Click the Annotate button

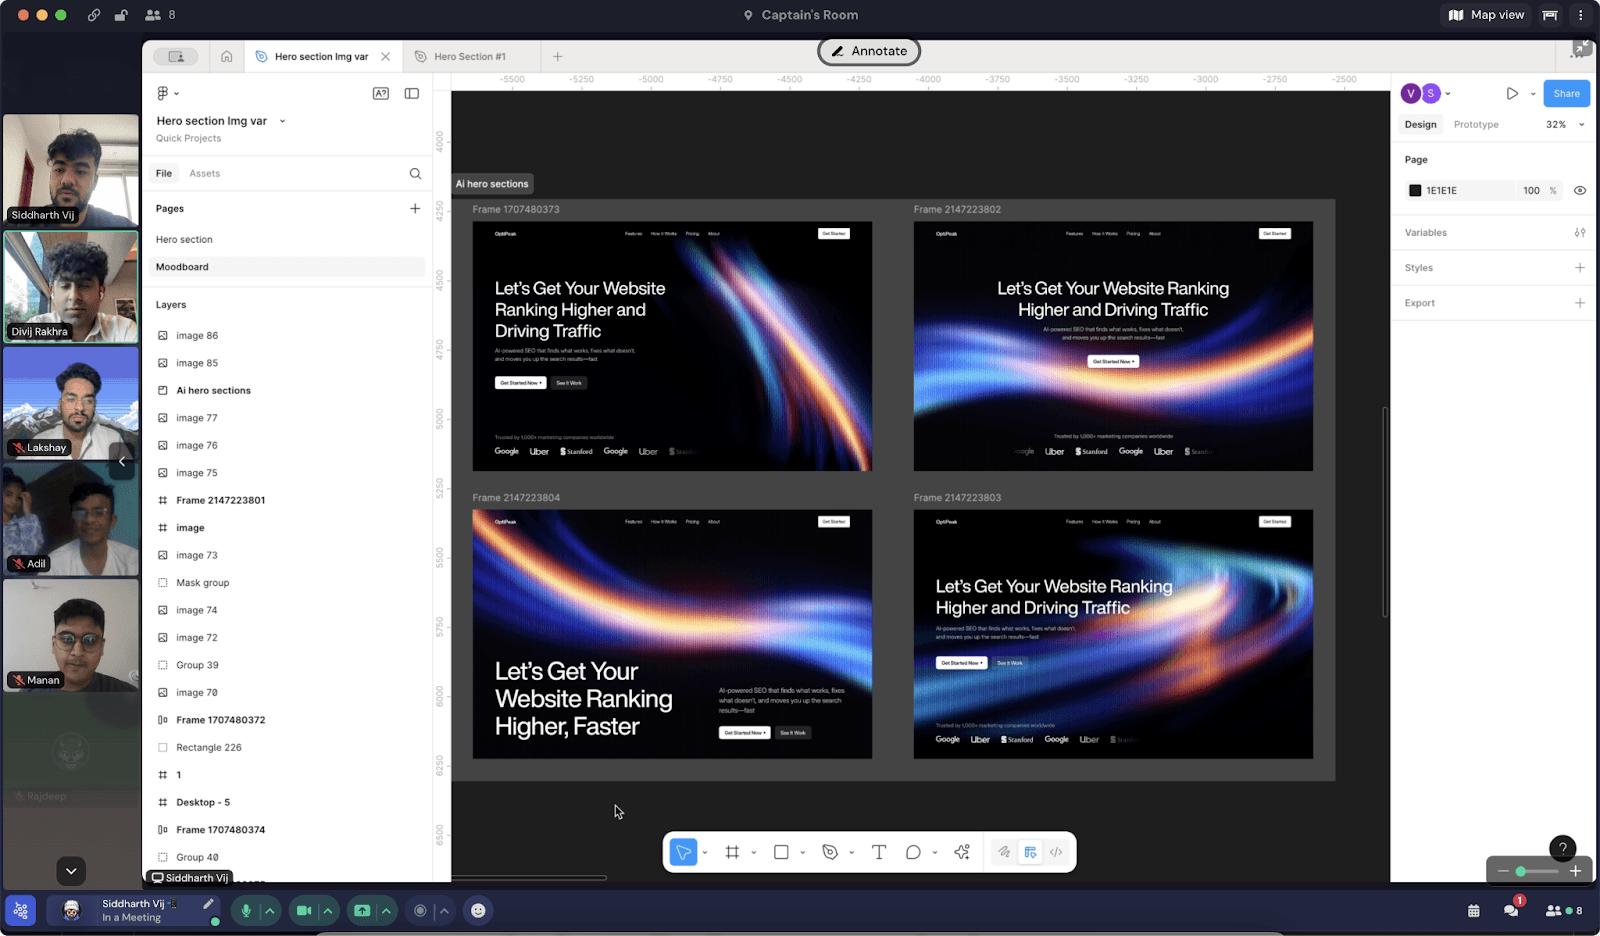tap(869, 51)
